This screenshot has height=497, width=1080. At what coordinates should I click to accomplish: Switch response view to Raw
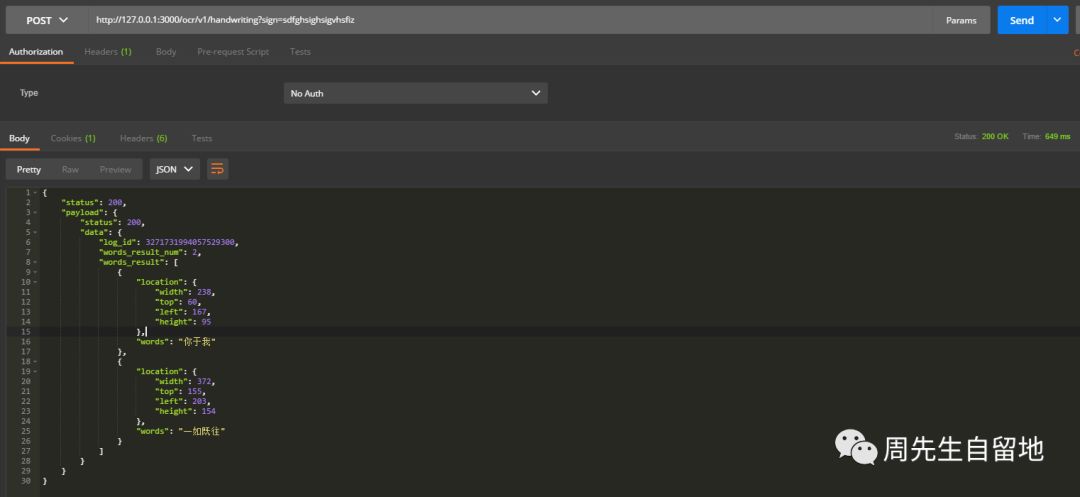pyautogui.click(x=70, y=169)
